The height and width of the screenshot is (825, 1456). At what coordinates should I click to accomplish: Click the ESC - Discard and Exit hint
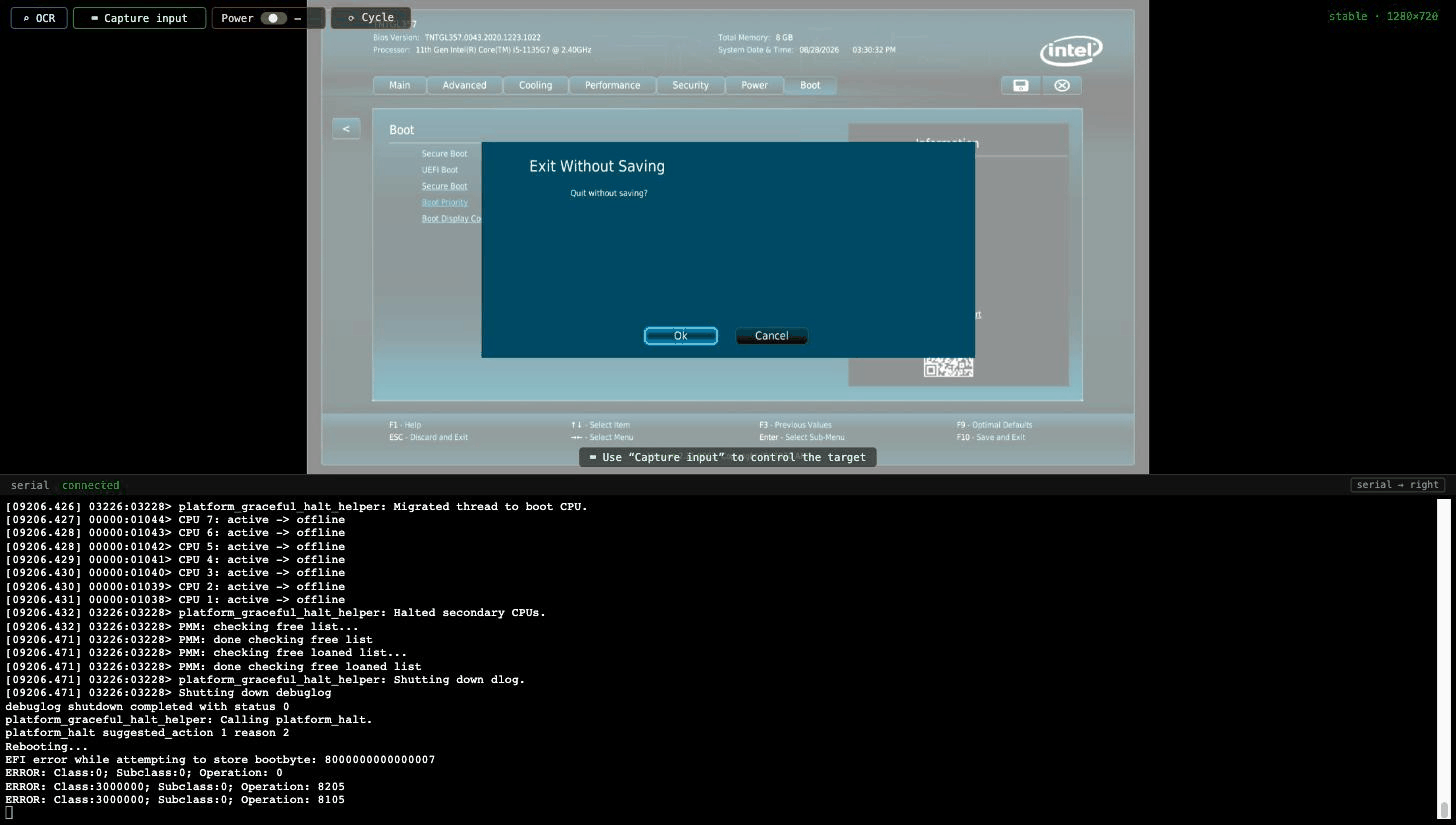[x=428, y=437]
